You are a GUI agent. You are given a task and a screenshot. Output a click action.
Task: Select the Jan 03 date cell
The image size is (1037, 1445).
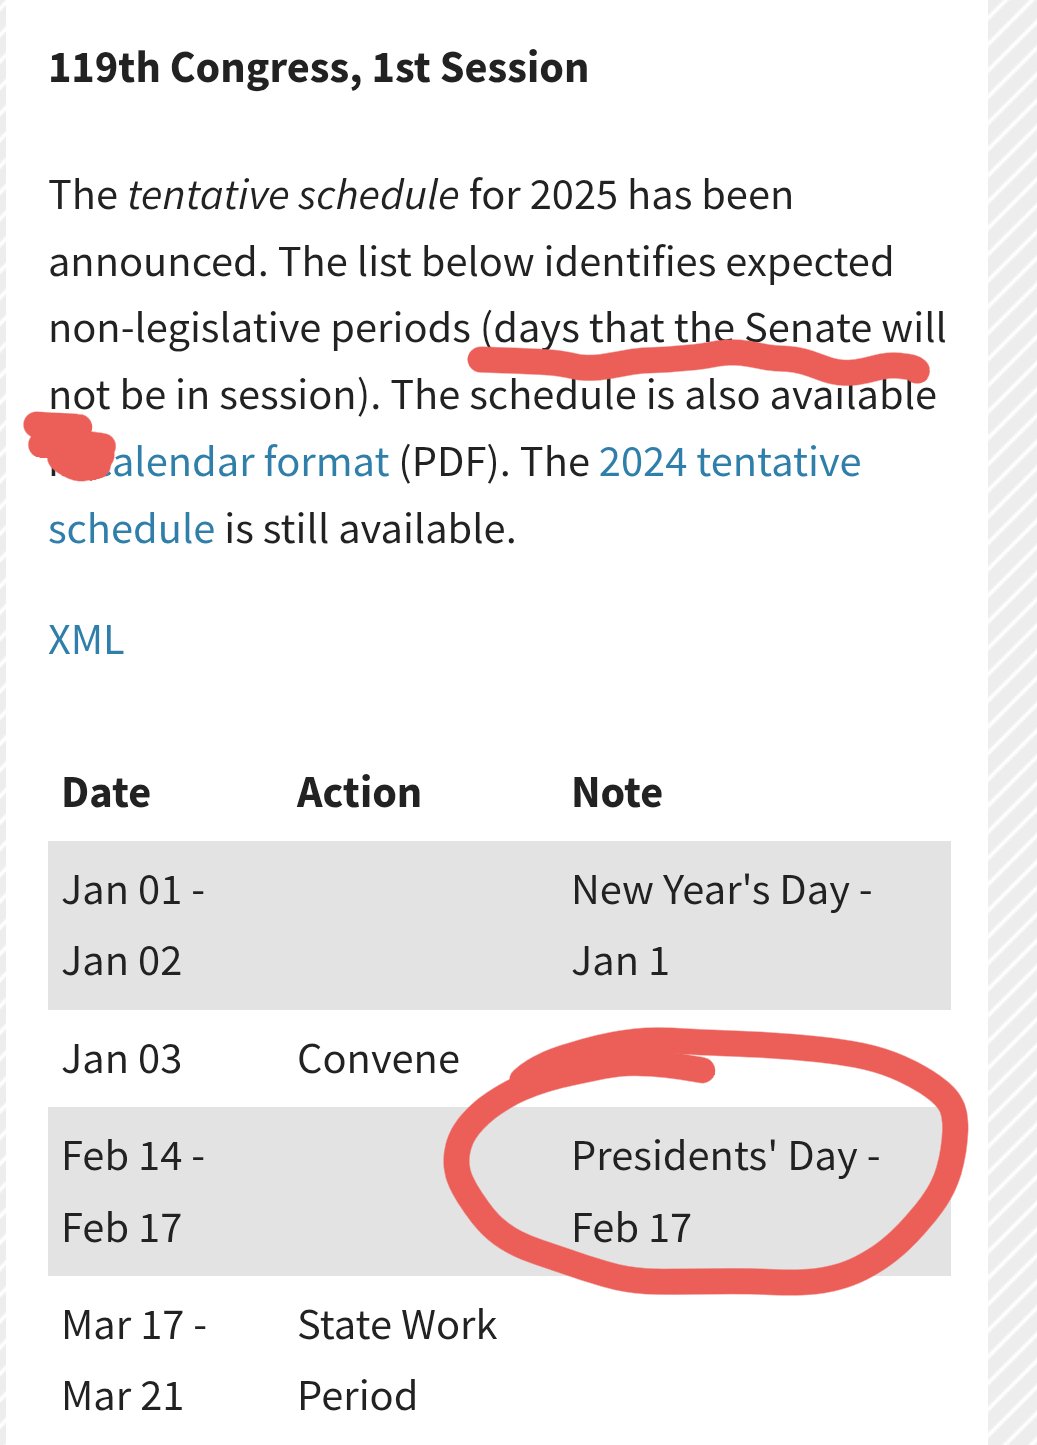click(122, 1060)
